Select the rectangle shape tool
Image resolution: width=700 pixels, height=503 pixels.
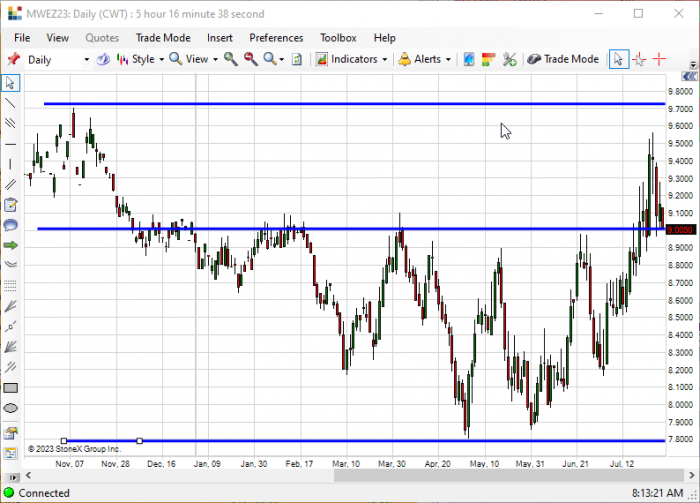coord(10,388)
